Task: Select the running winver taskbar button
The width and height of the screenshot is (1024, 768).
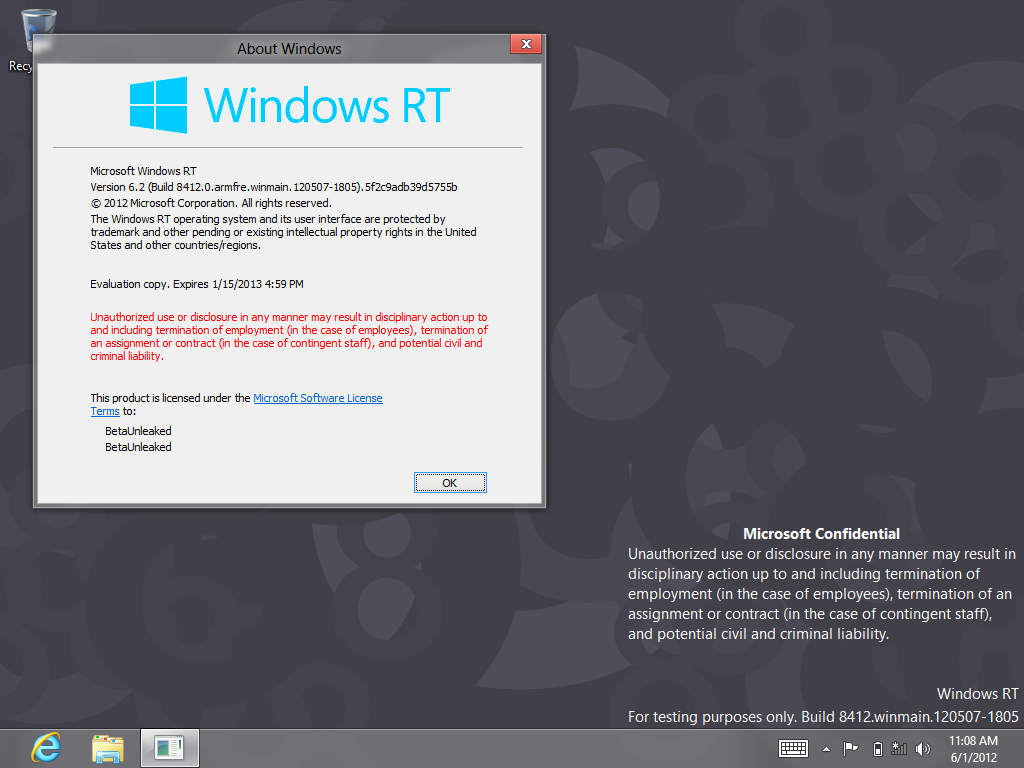Action: (170, 748)
